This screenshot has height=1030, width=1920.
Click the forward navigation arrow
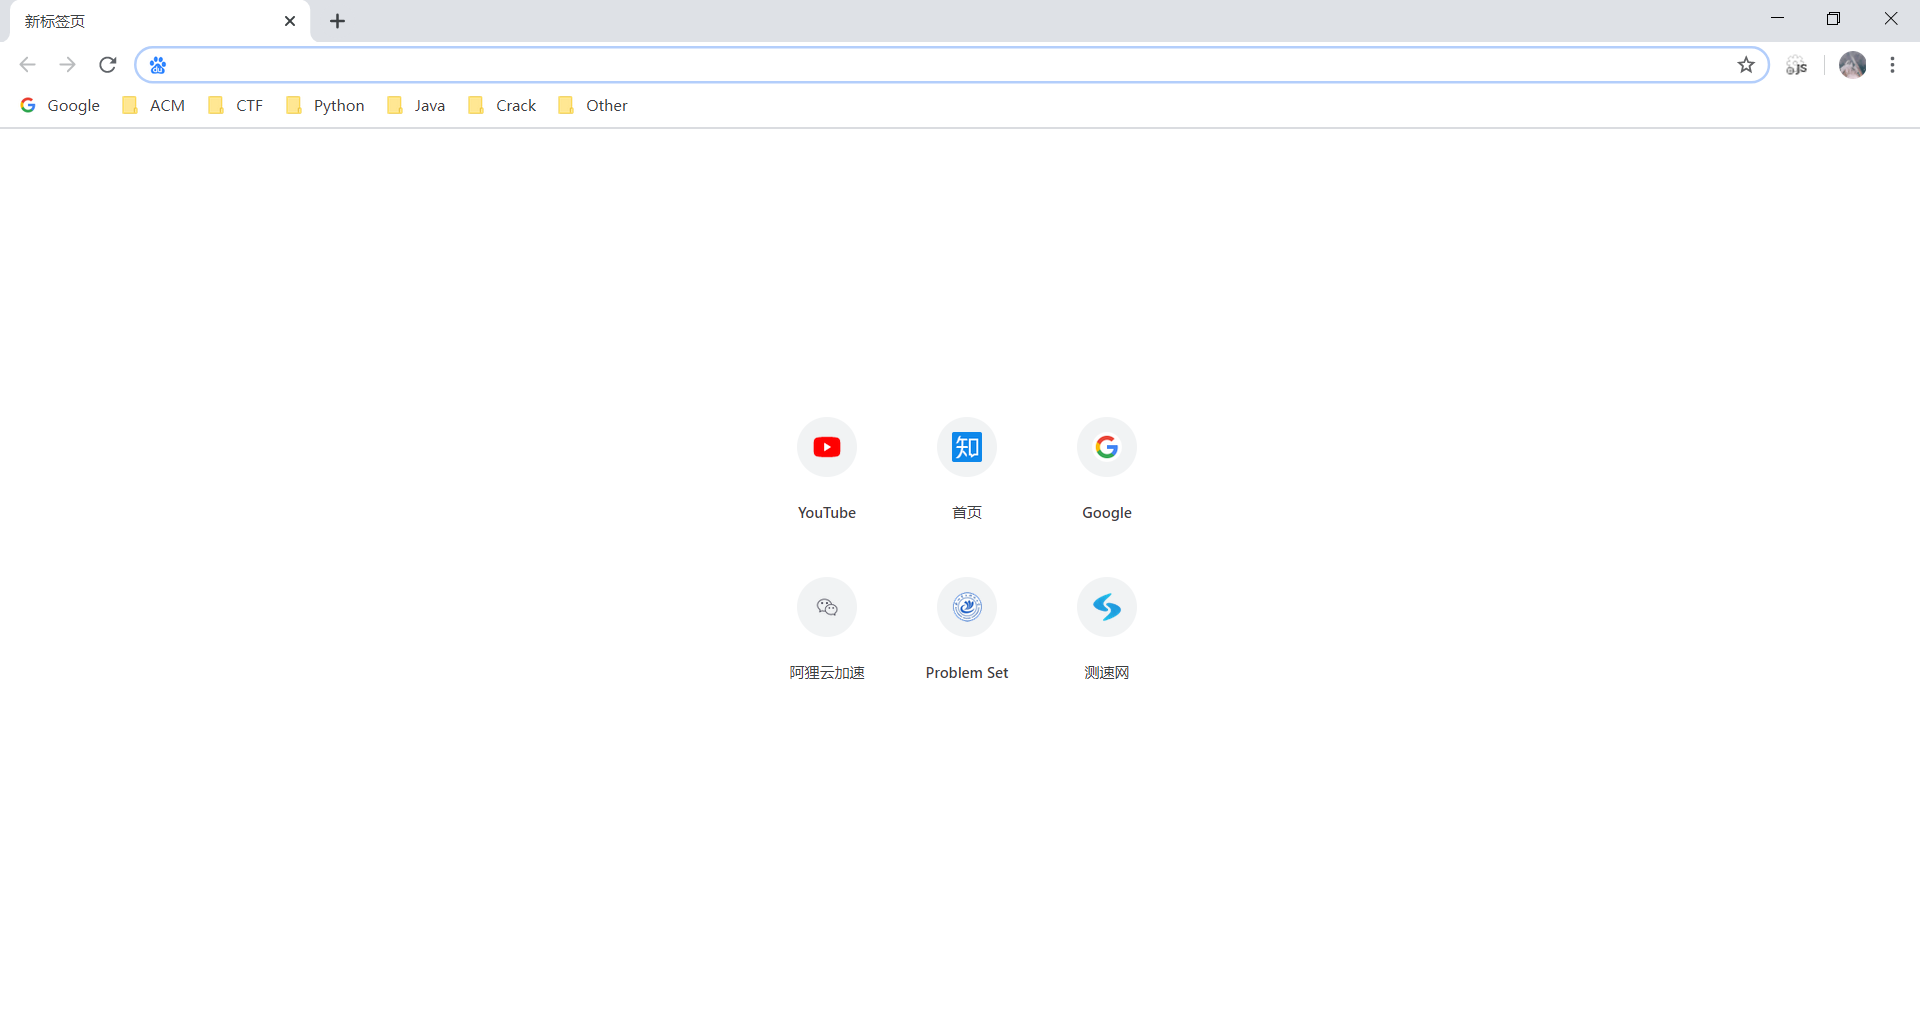pyautogui.click(x=67, y=65)
